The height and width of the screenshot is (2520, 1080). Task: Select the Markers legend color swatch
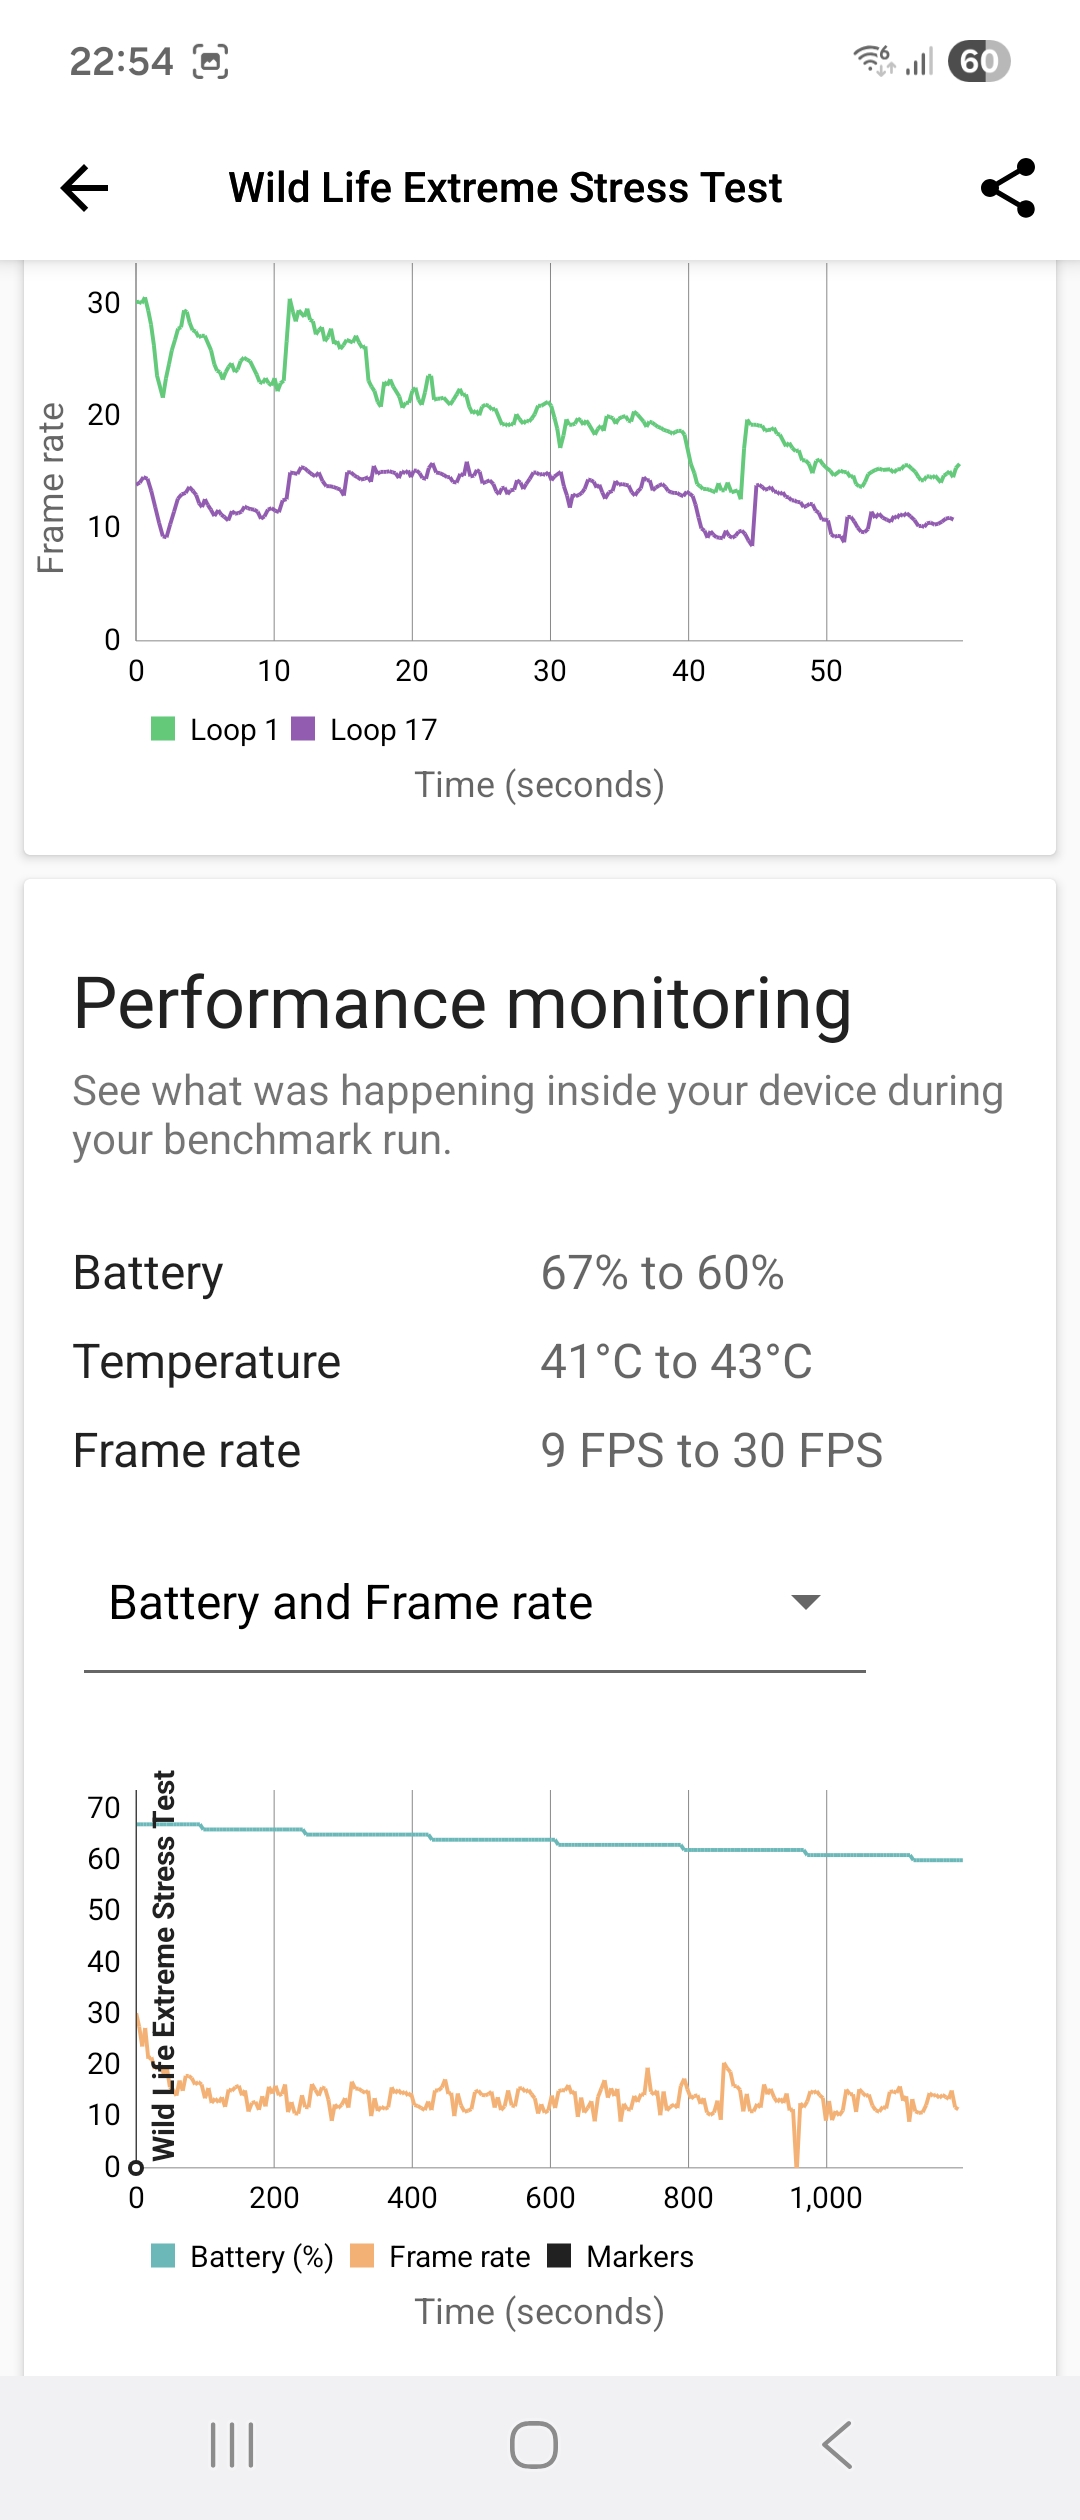point(559,2256)
